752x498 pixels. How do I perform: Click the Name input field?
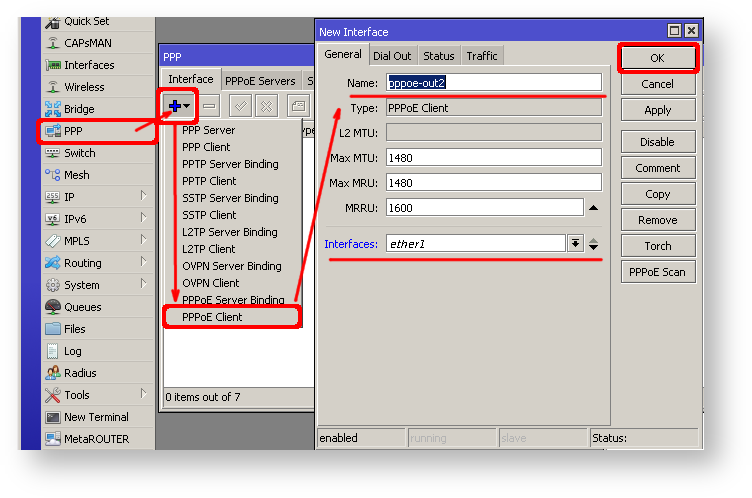(x=494, y=82)
